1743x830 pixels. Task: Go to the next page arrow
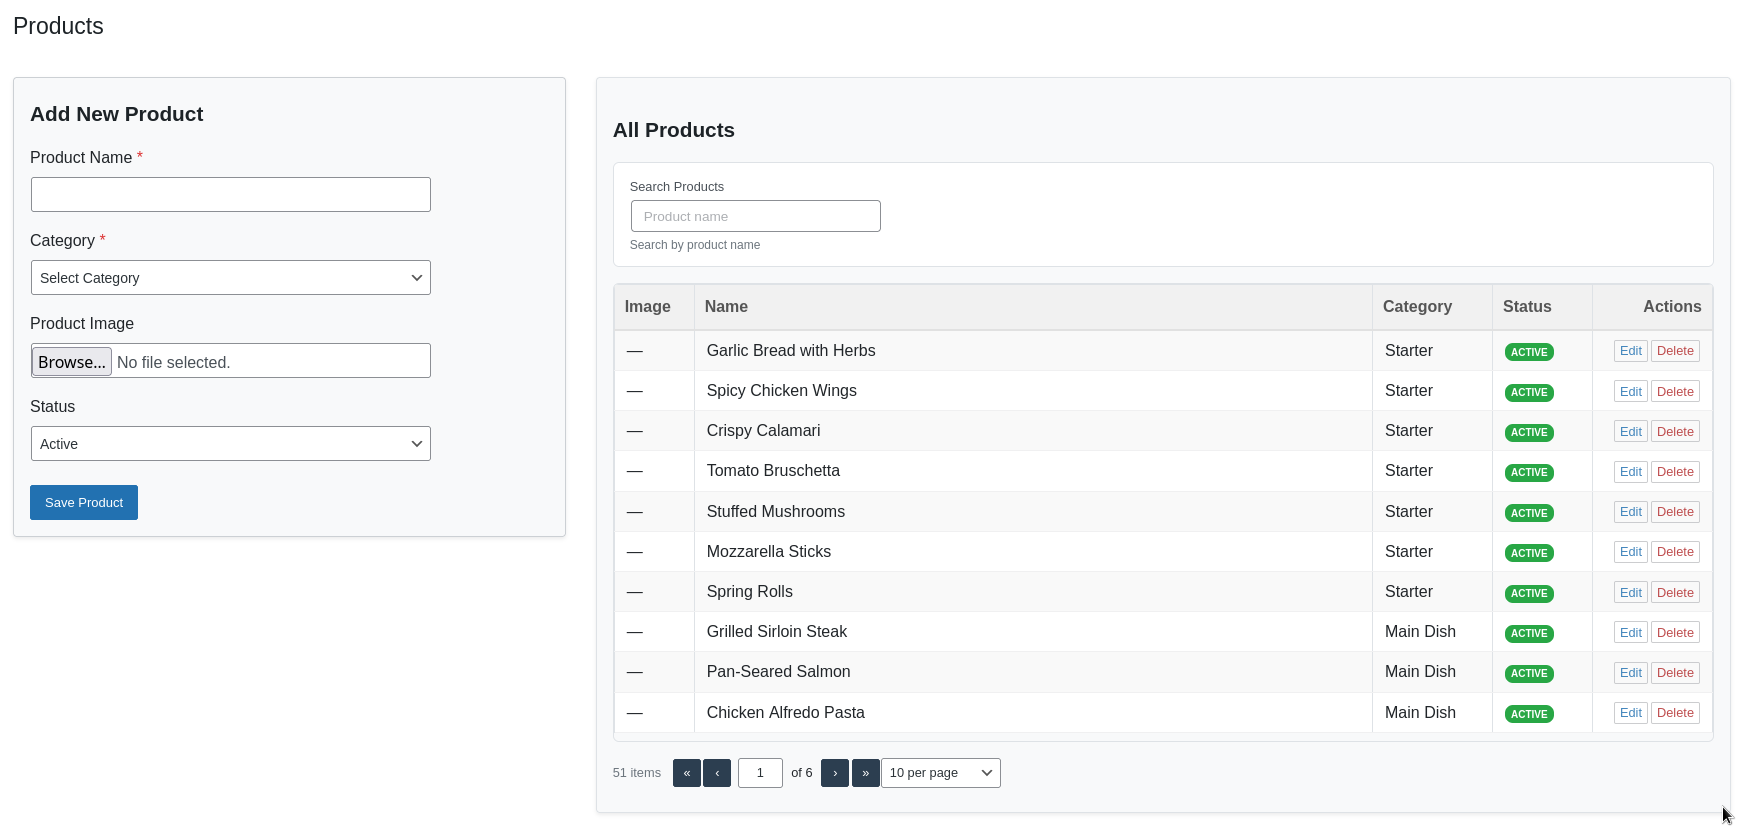click(x=835, y=773)
